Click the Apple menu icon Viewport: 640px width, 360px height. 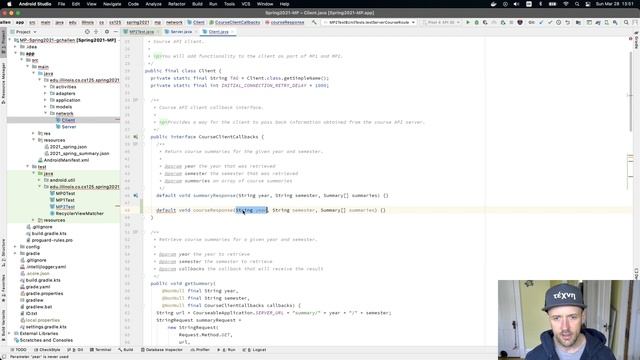point(9,4)
